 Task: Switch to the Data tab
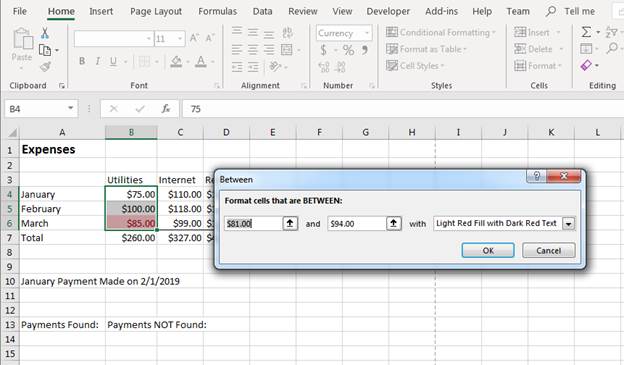[x=263, y=11]
